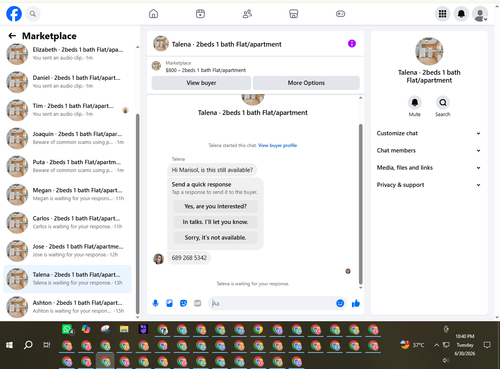This screenshot has width=500, height=369.
Task: Click the conversation list scrollbar
Action: coord(137,213)
